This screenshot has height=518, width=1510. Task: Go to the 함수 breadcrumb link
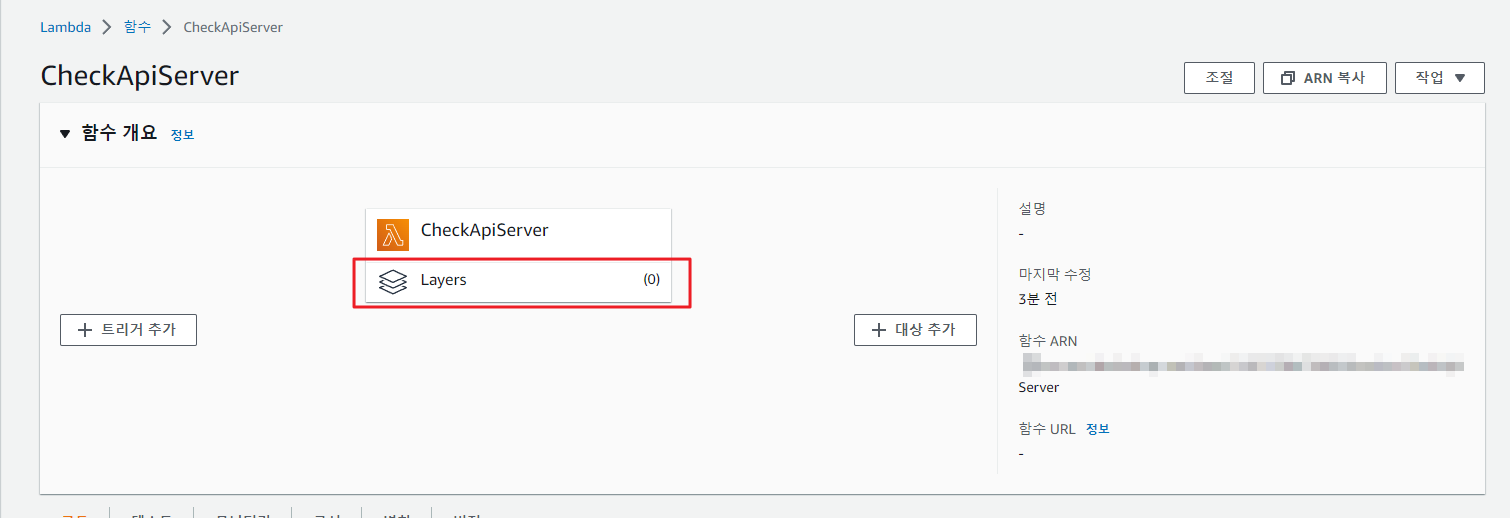[x=138, y=27]
